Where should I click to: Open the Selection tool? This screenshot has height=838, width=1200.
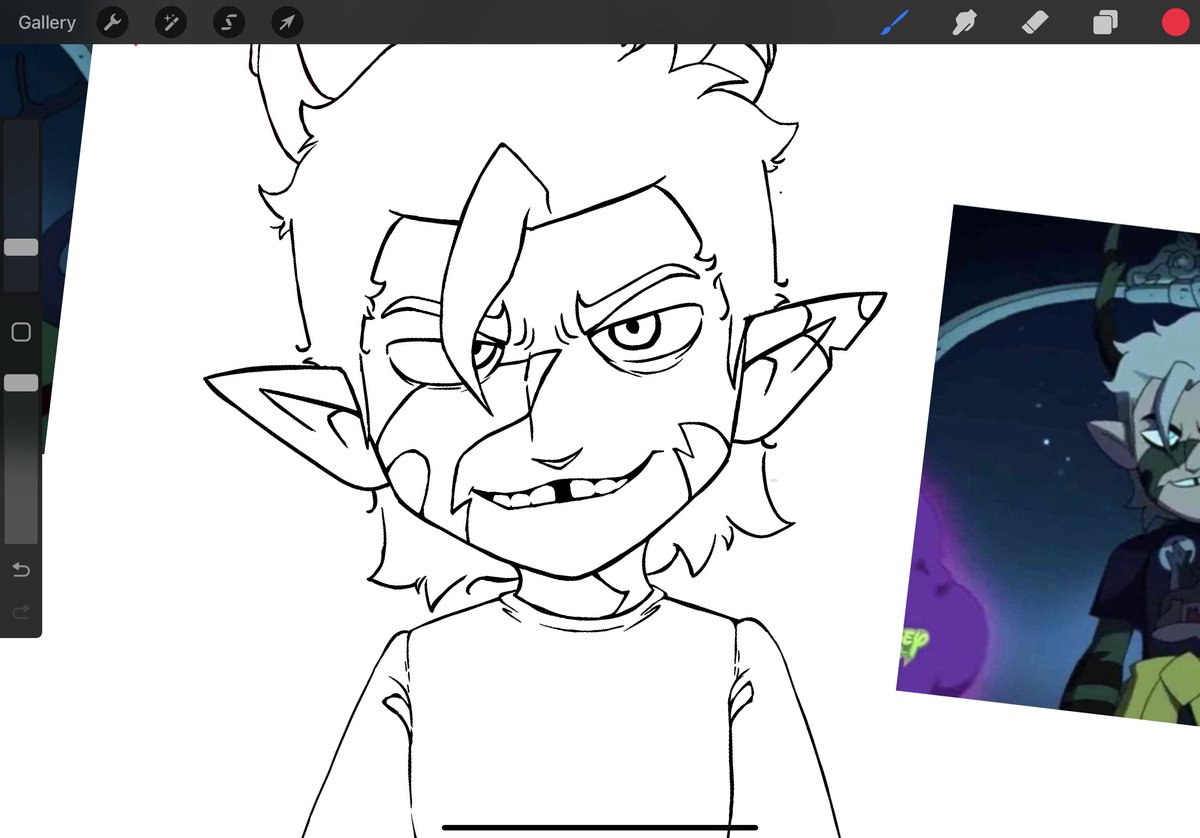point(229,22)
